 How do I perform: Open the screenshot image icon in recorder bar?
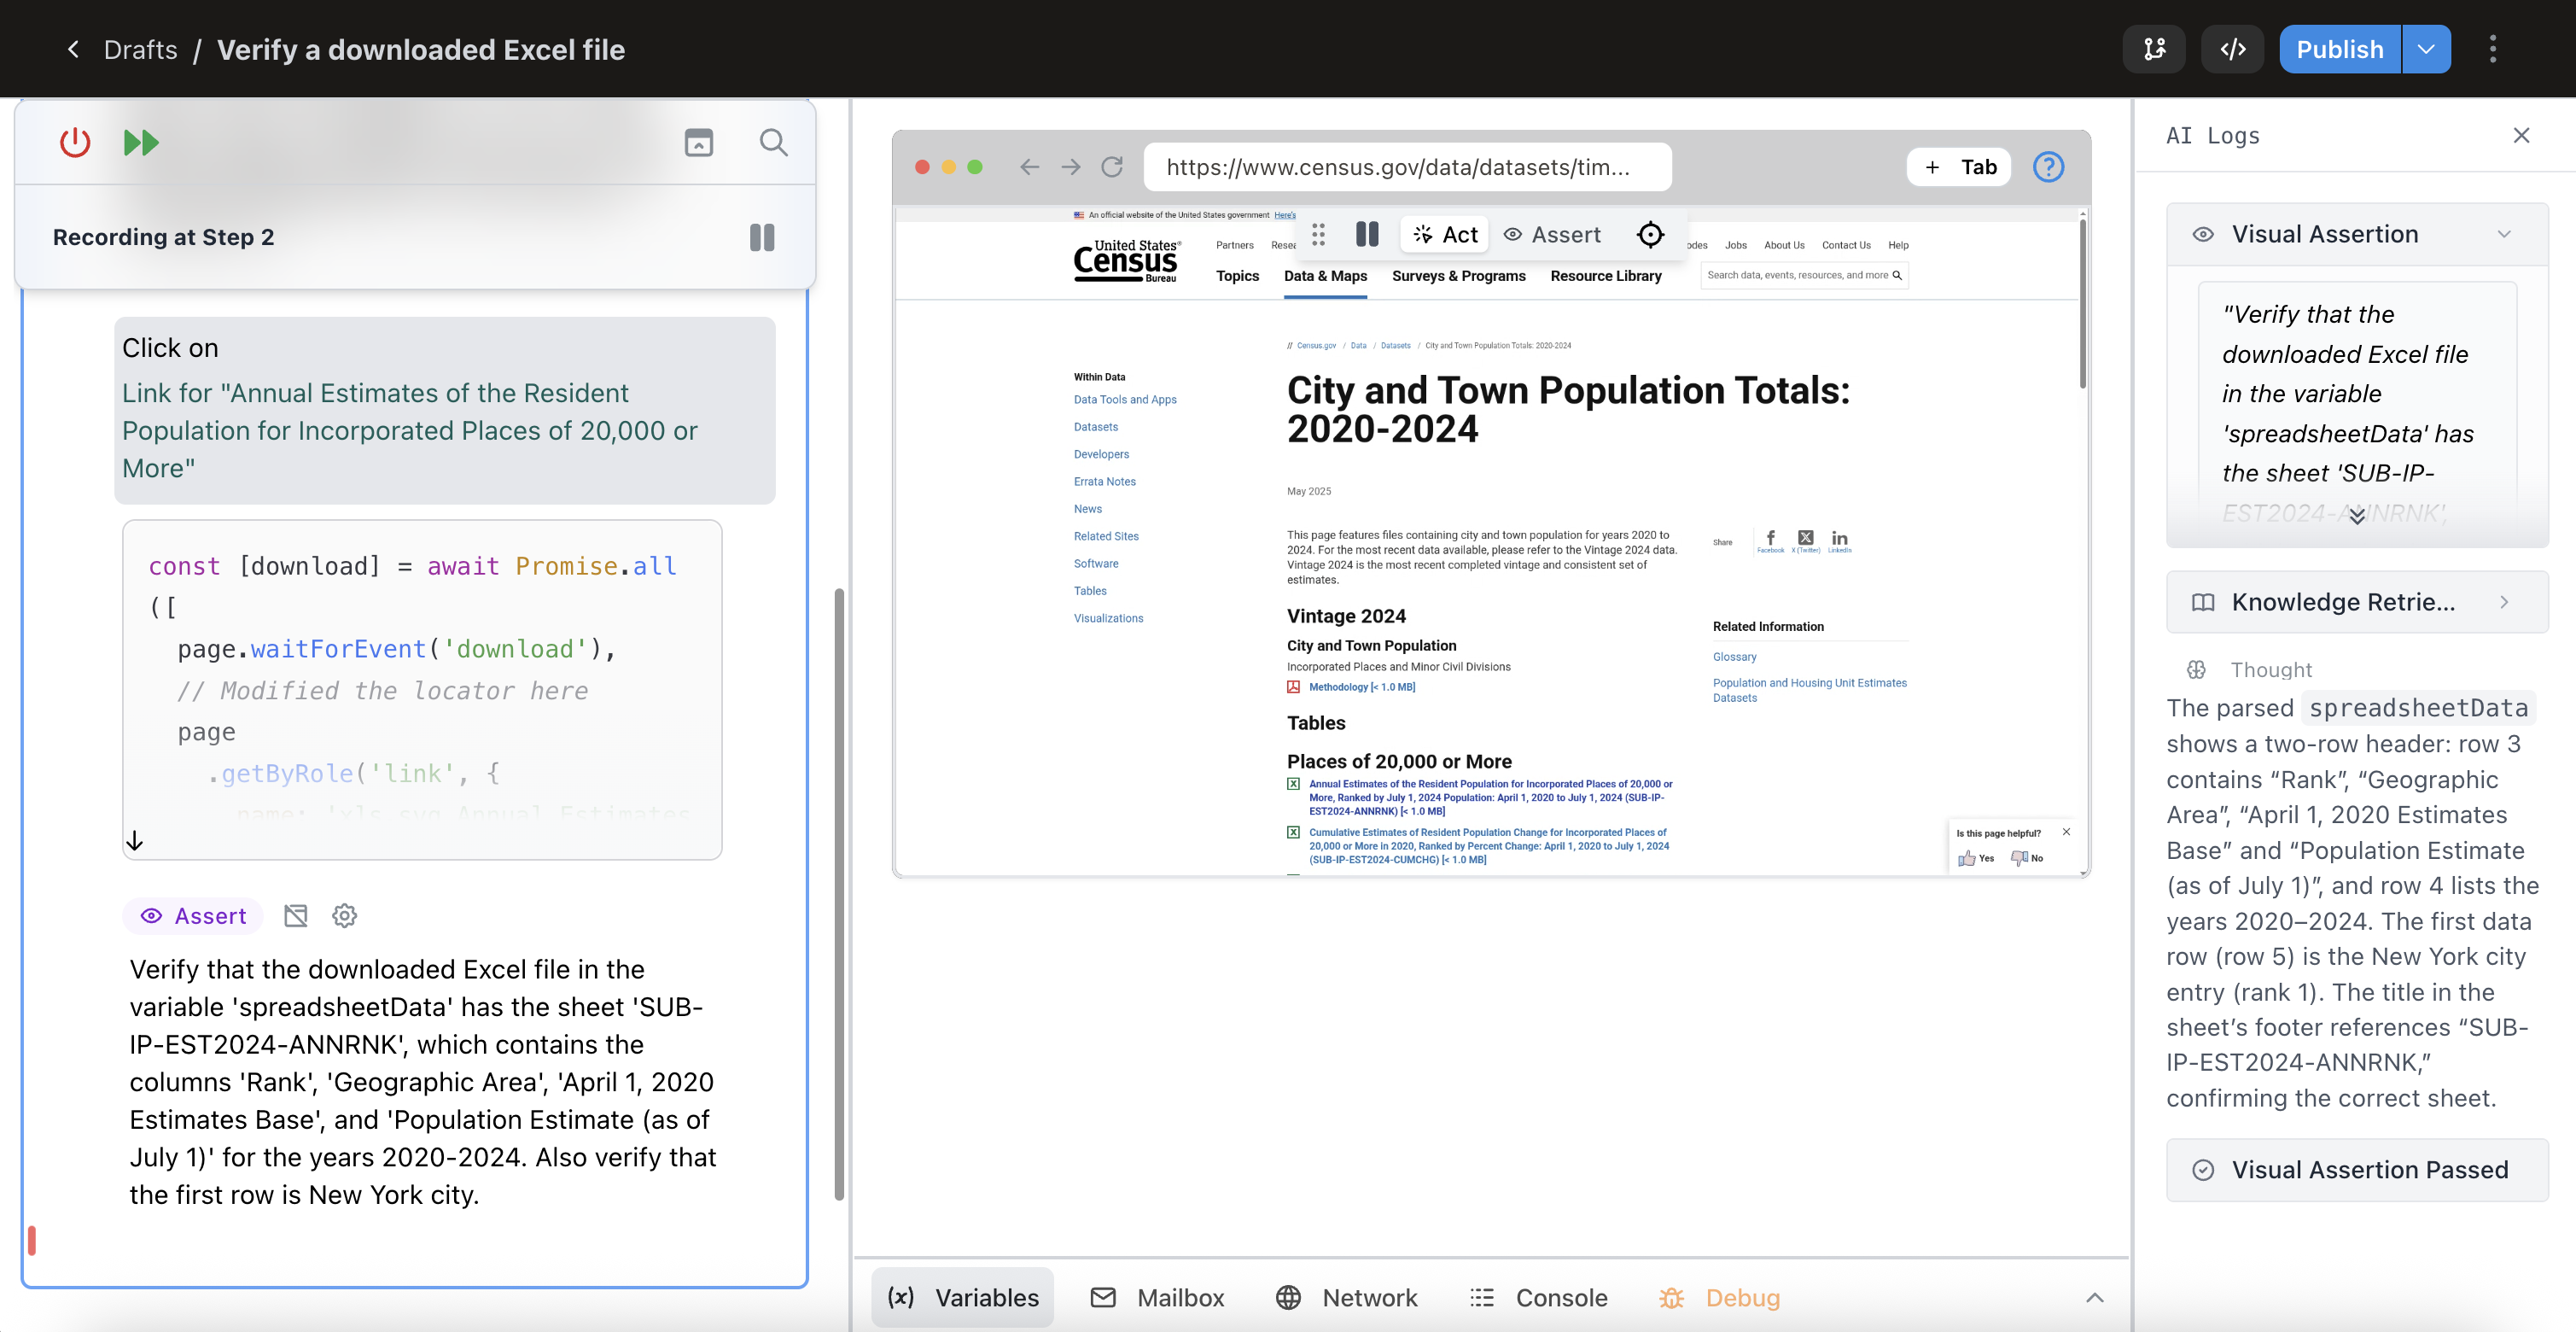click(x=698, y=142)
